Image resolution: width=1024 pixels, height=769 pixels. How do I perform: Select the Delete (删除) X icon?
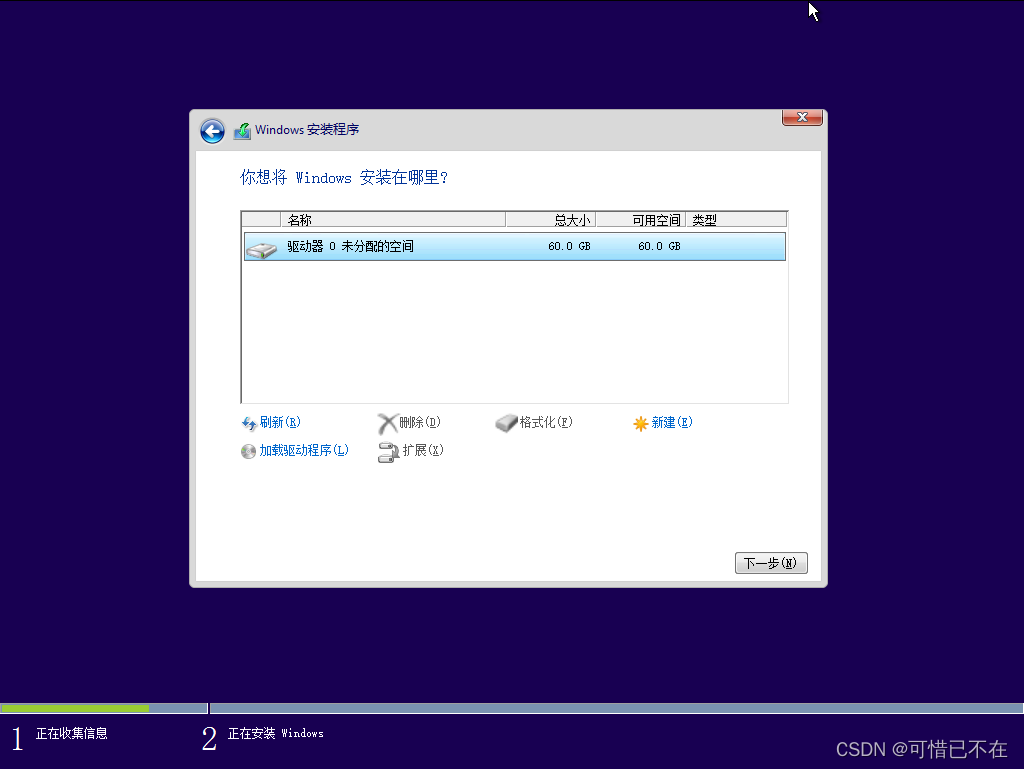pyautogui.click(x=386, y=422)
